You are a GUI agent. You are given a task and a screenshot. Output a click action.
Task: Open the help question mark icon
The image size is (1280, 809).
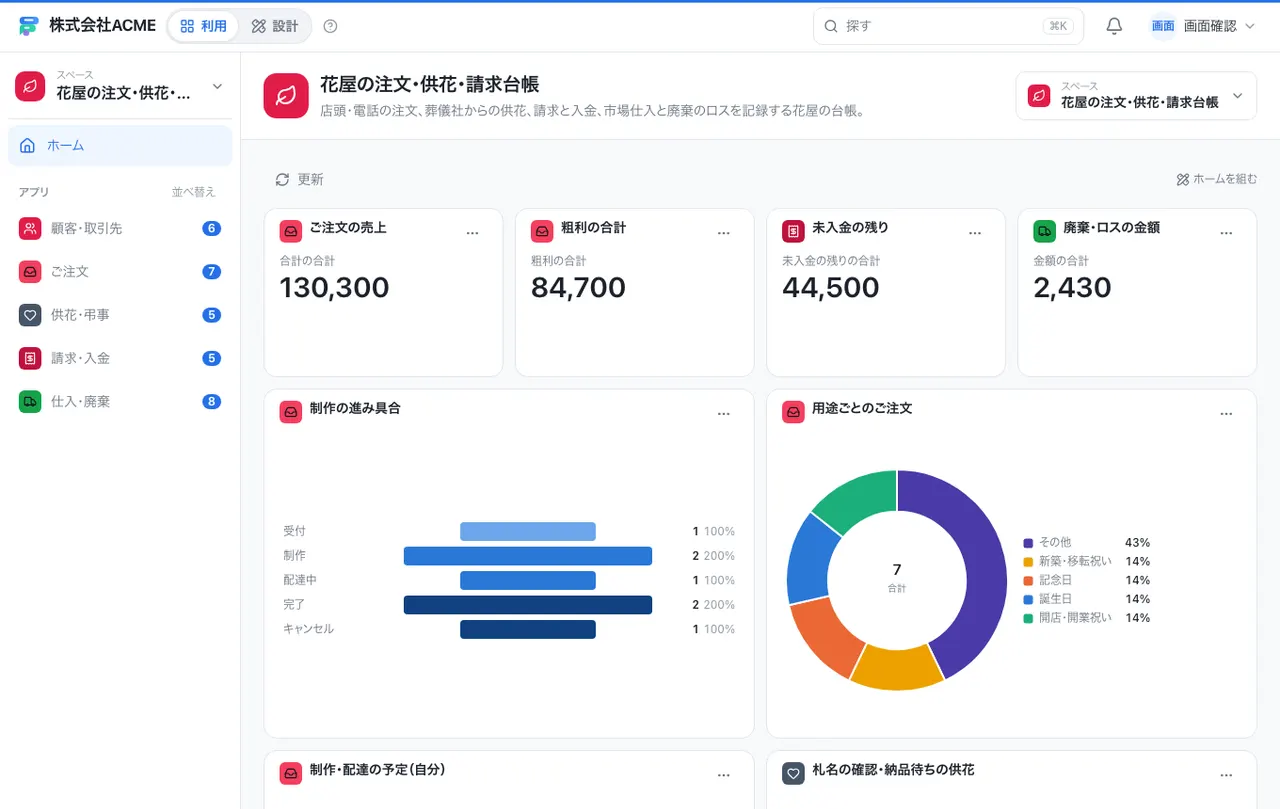[x=331, y=26]
